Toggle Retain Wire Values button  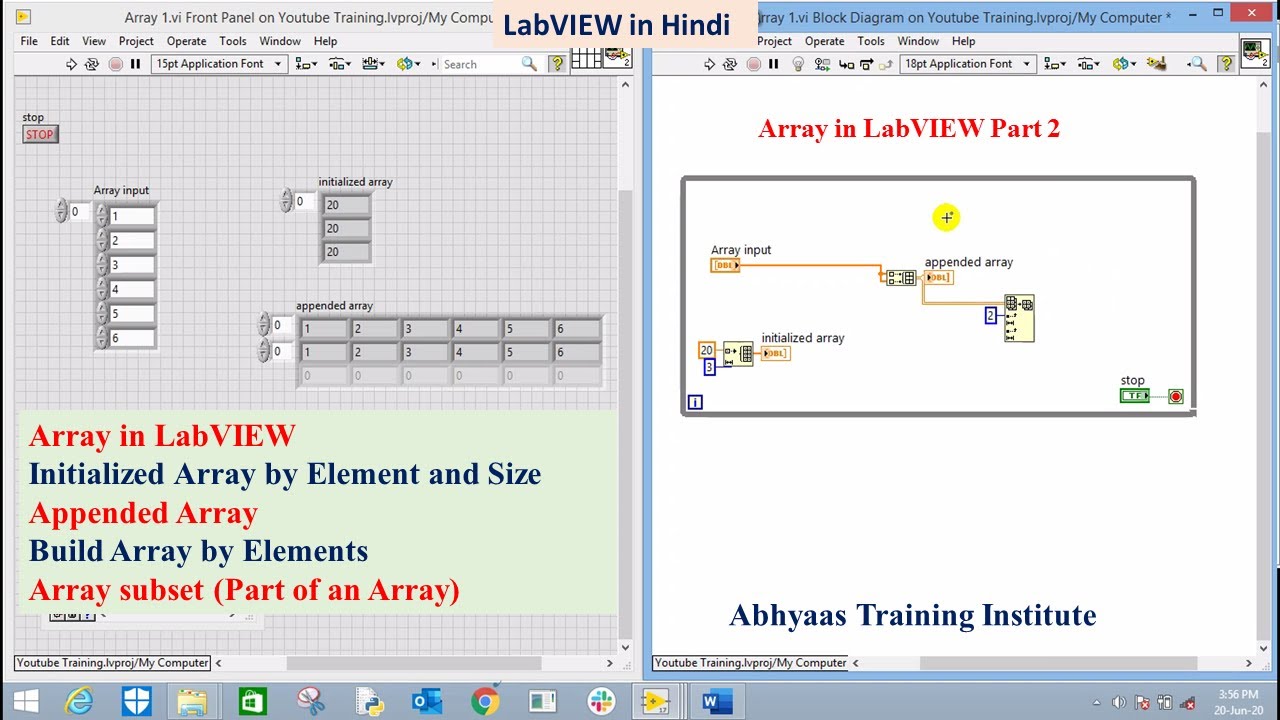(x=822, y=64)
